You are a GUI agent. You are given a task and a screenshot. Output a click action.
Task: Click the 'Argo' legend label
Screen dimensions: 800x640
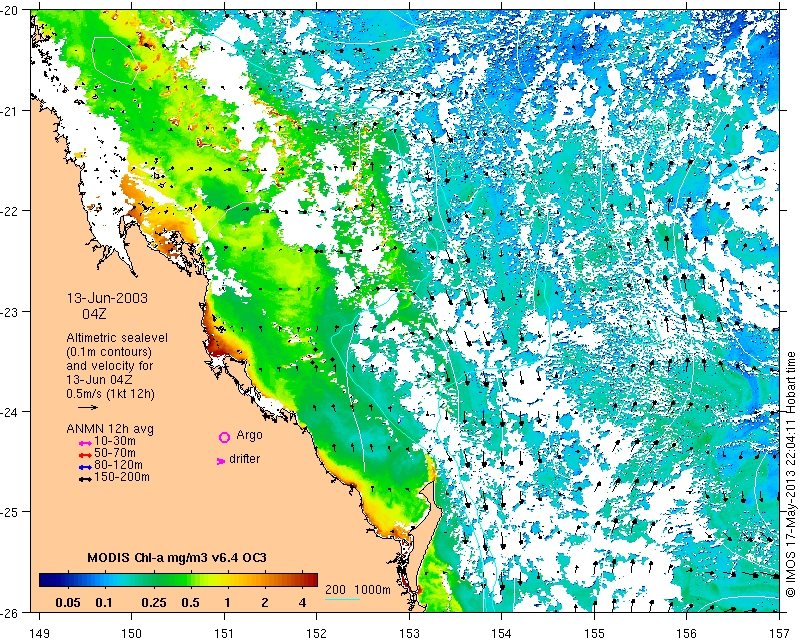coord(249,435)
